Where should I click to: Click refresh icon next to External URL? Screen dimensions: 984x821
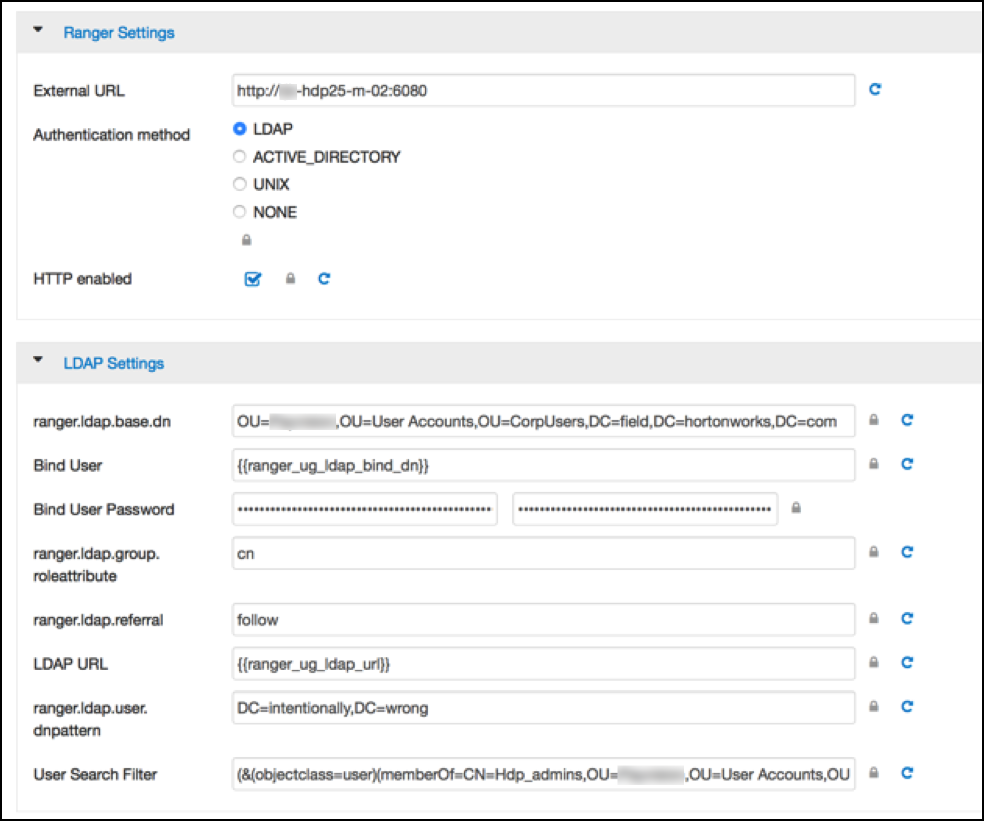pos(875,90)
